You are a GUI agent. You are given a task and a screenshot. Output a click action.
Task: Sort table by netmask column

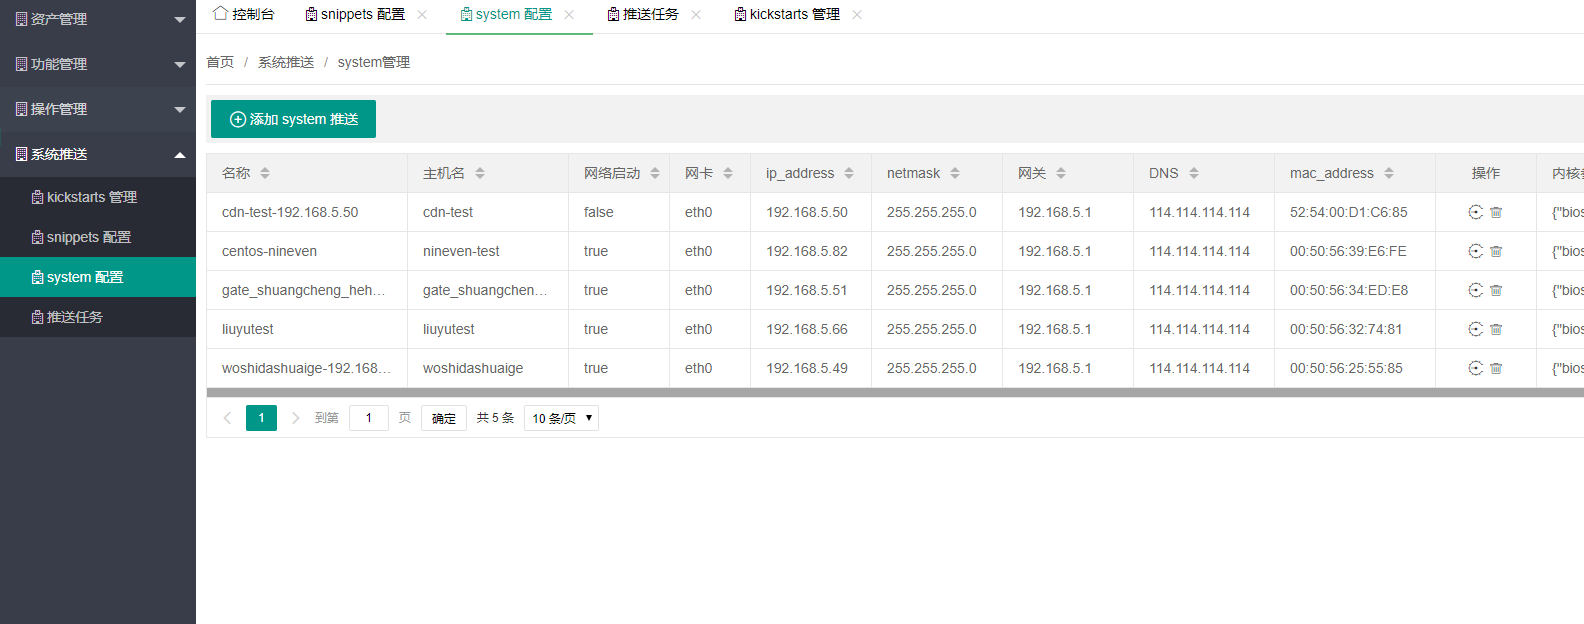[955, 173]
